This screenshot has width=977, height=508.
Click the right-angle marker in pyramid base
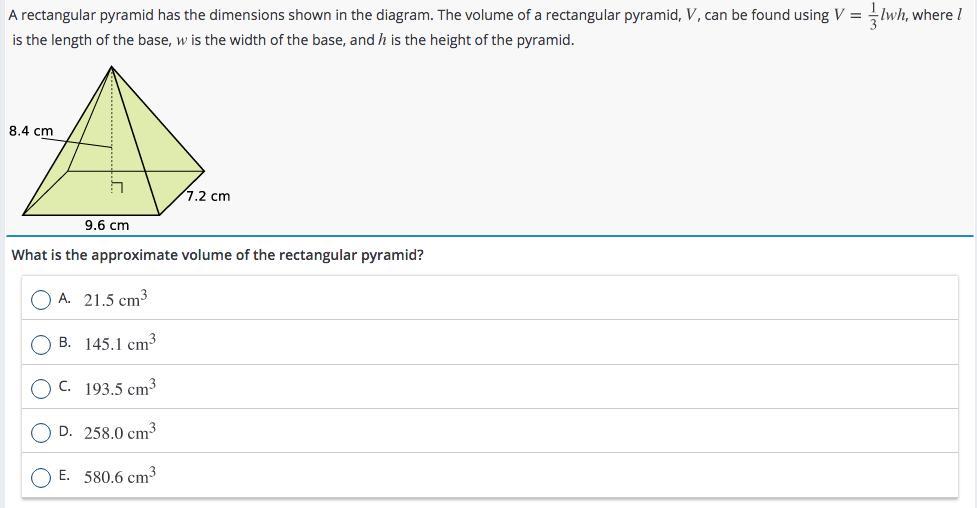tap(117, 187)
